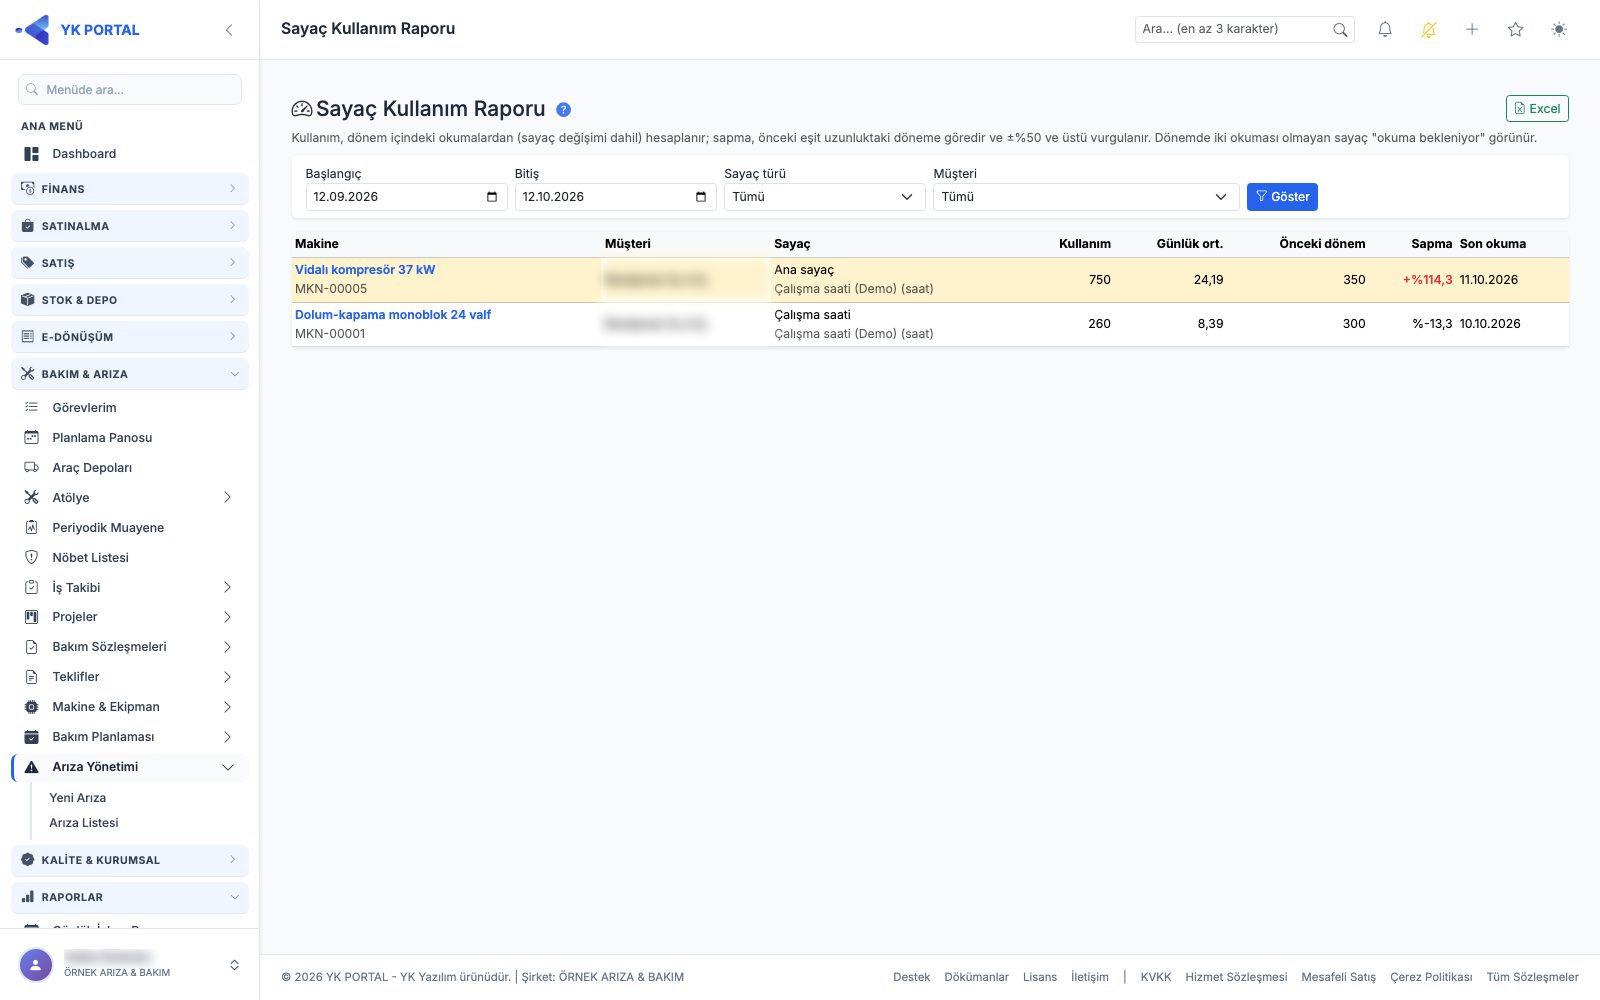This screenshot has height=1000, width=1600.
Task: Open KVKK footer link
Action: [1156, 977]
